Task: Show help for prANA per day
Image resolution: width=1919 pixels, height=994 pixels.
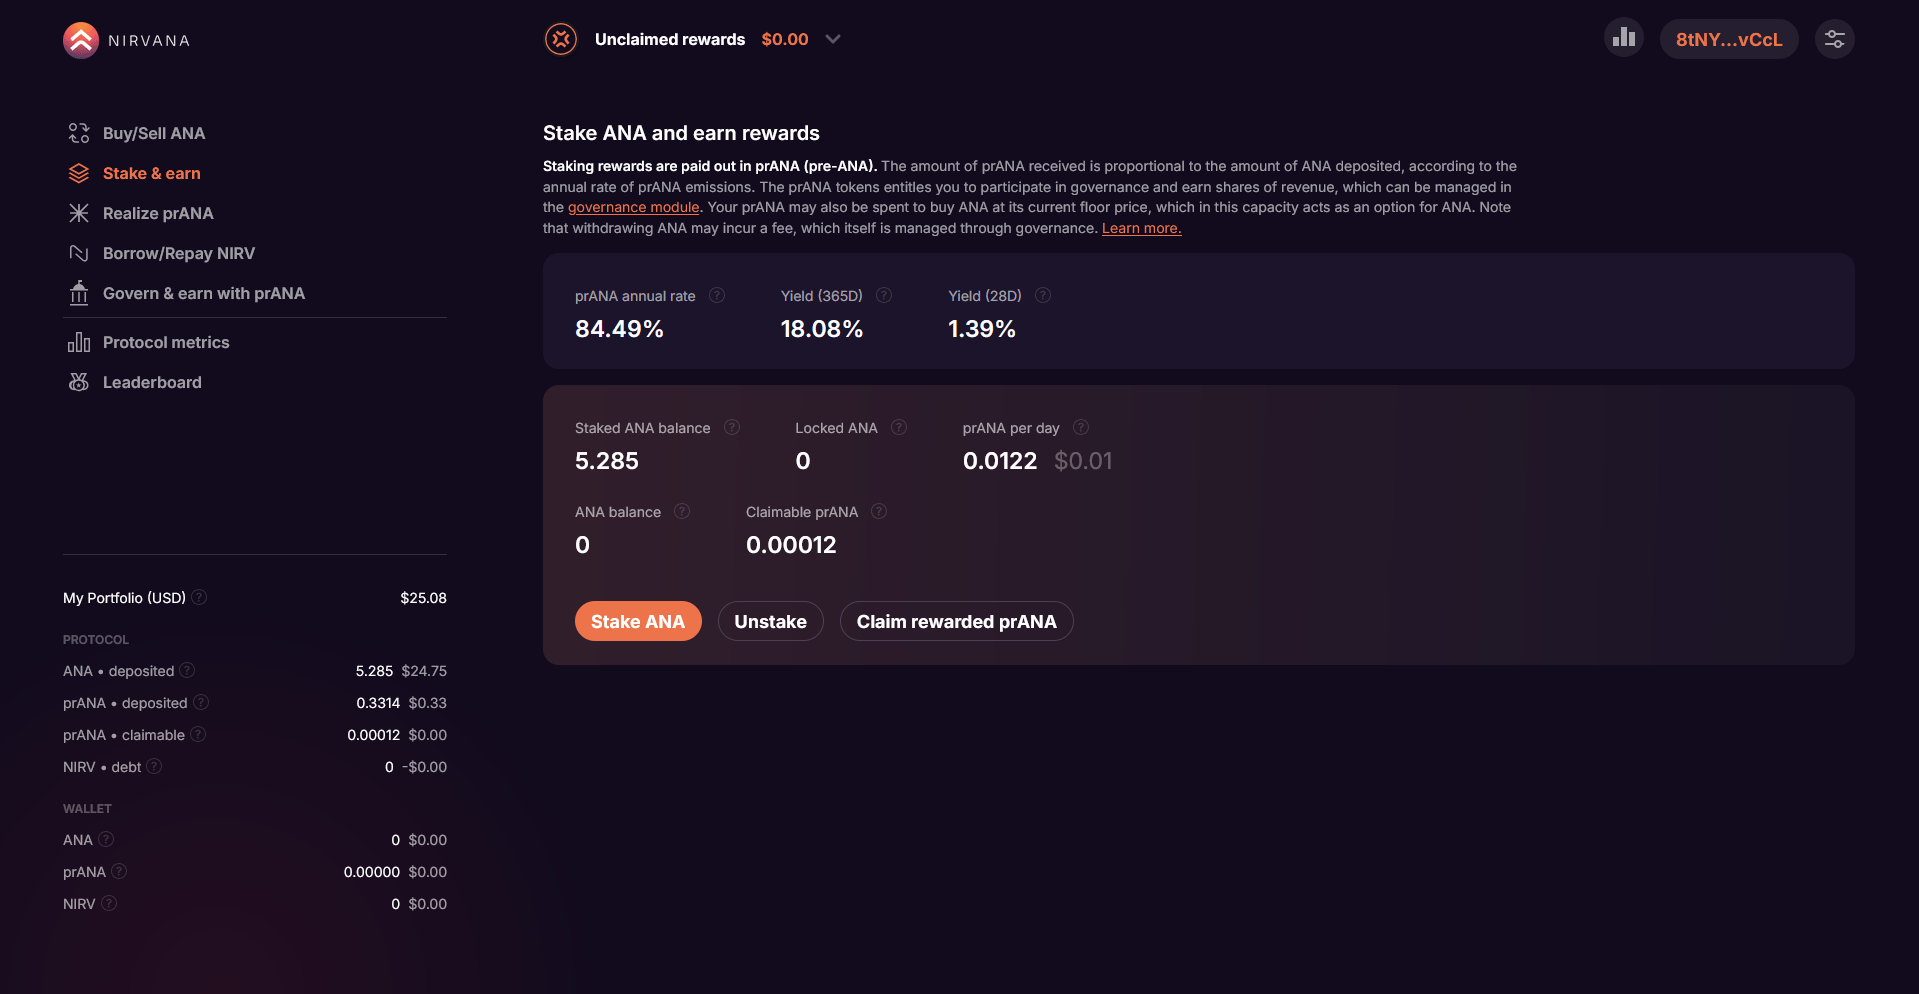Action: [x=1081, y=427]
